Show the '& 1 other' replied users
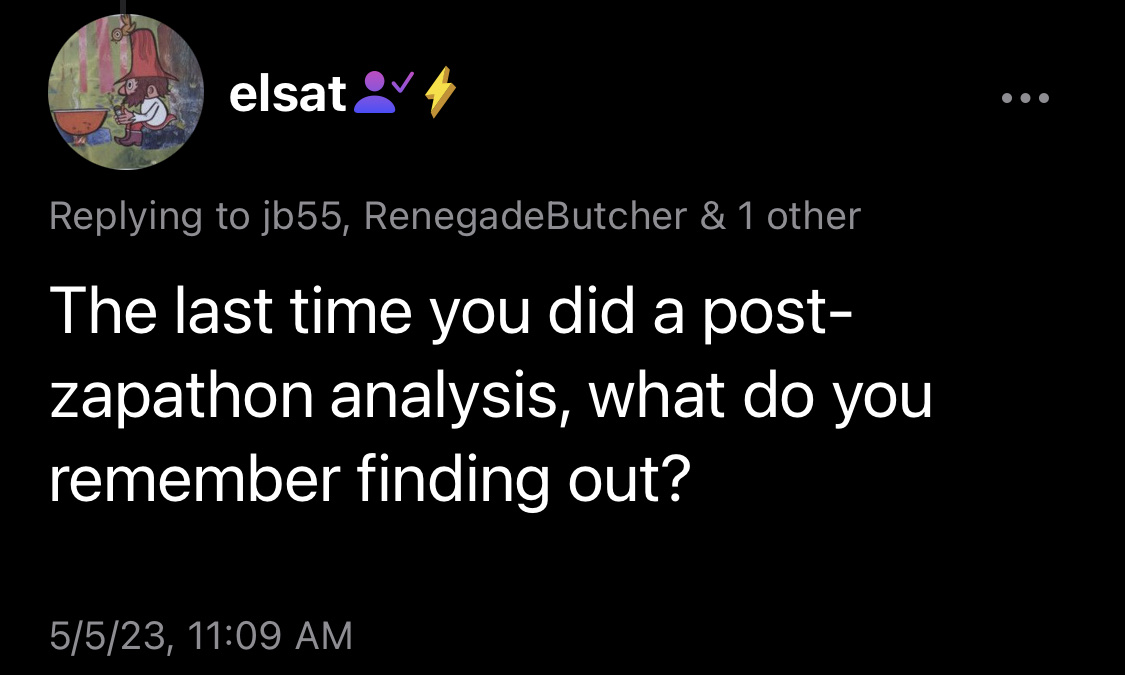Screen dimensions: 1125x675 click(780, 216)
